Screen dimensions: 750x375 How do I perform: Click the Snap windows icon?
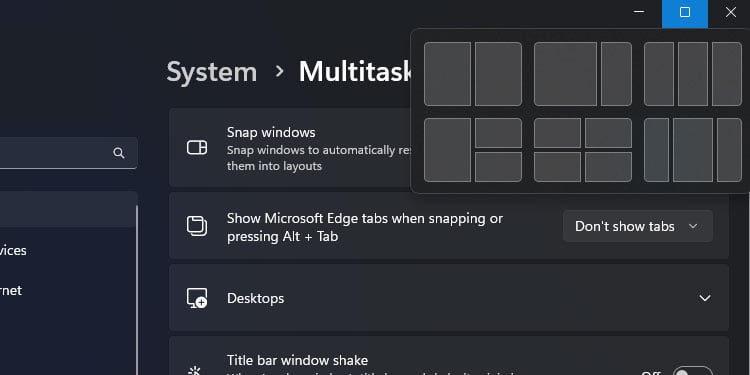coord(197,147)
